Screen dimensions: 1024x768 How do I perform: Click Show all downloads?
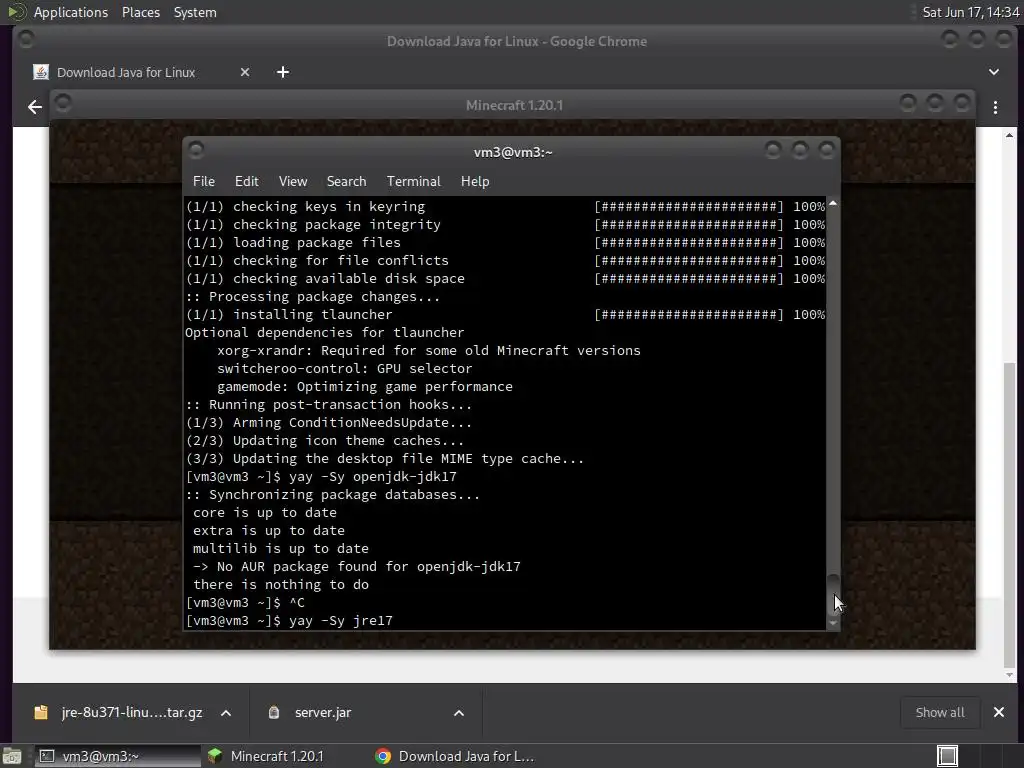tap(940, 712)
